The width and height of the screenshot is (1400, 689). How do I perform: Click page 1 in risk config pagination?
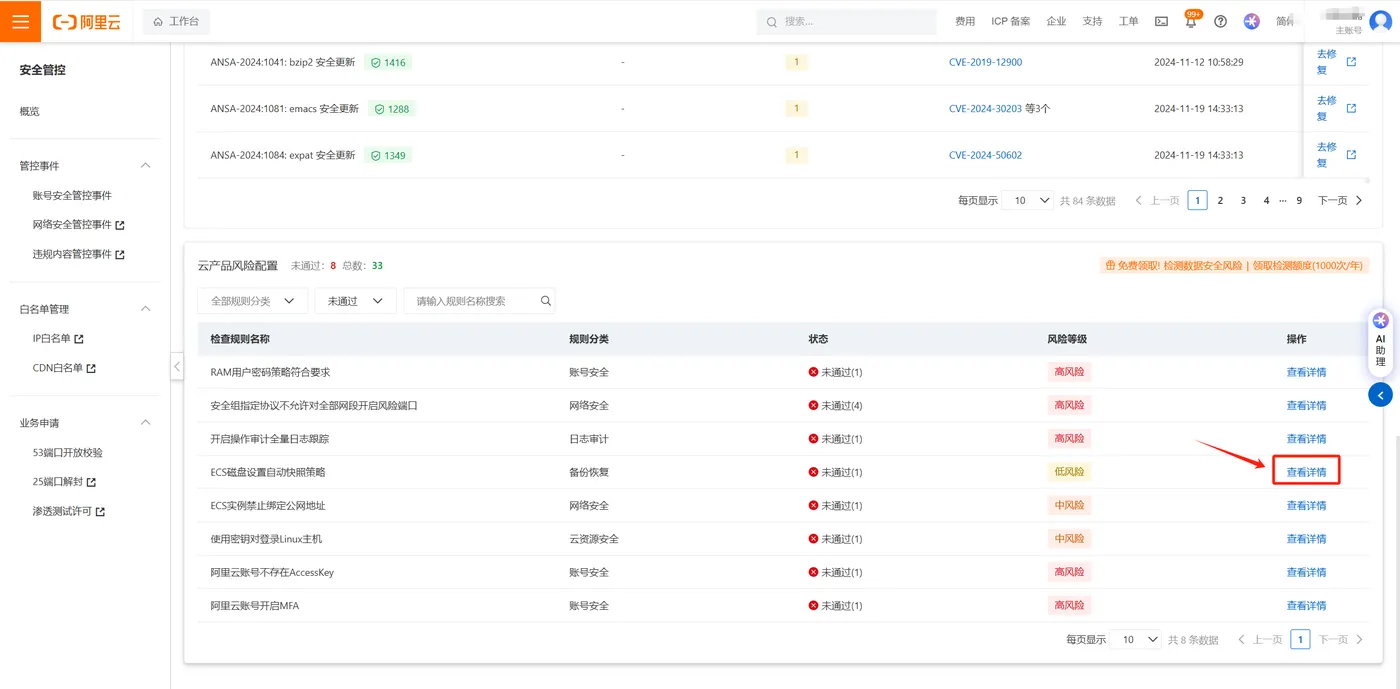(x=1300, y=639)
